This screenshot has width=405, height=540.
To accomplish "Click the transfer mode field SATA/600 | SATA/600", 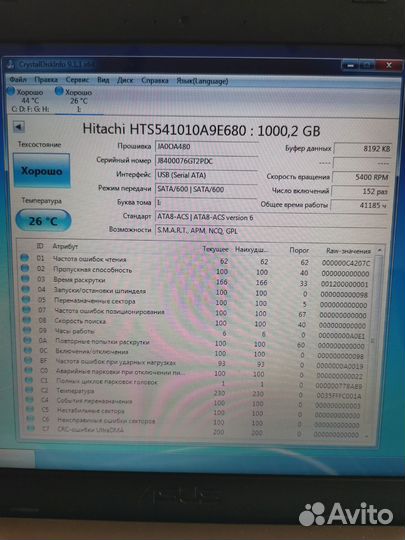I will coord(206,189).
